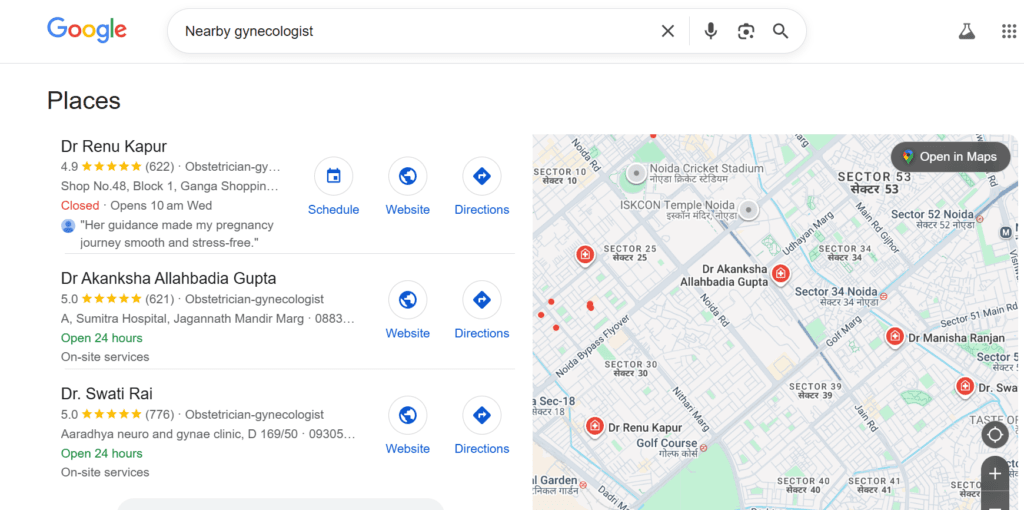Click Noida Cricket Stadium map marker
The image size is (1024, 510).
[635, 174]
